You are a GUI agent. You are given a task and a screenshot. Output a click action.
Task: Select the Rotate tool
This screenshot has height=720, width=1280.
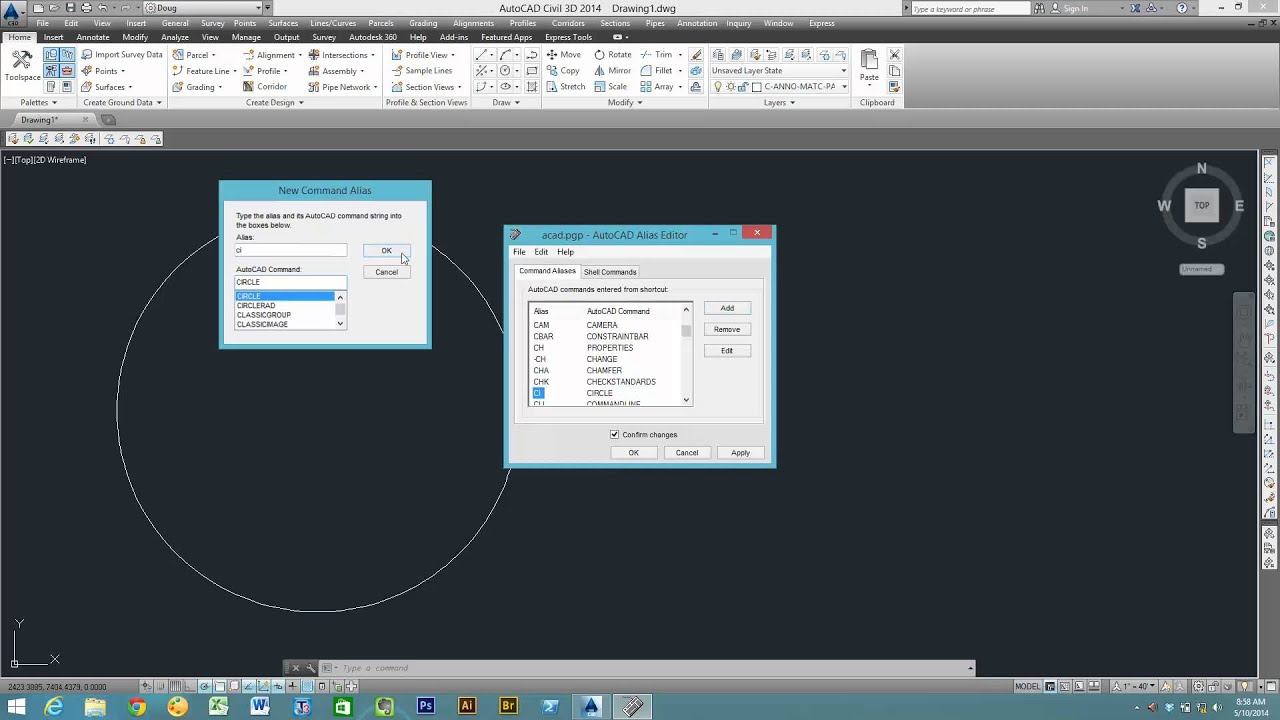[x=612, y=54]
